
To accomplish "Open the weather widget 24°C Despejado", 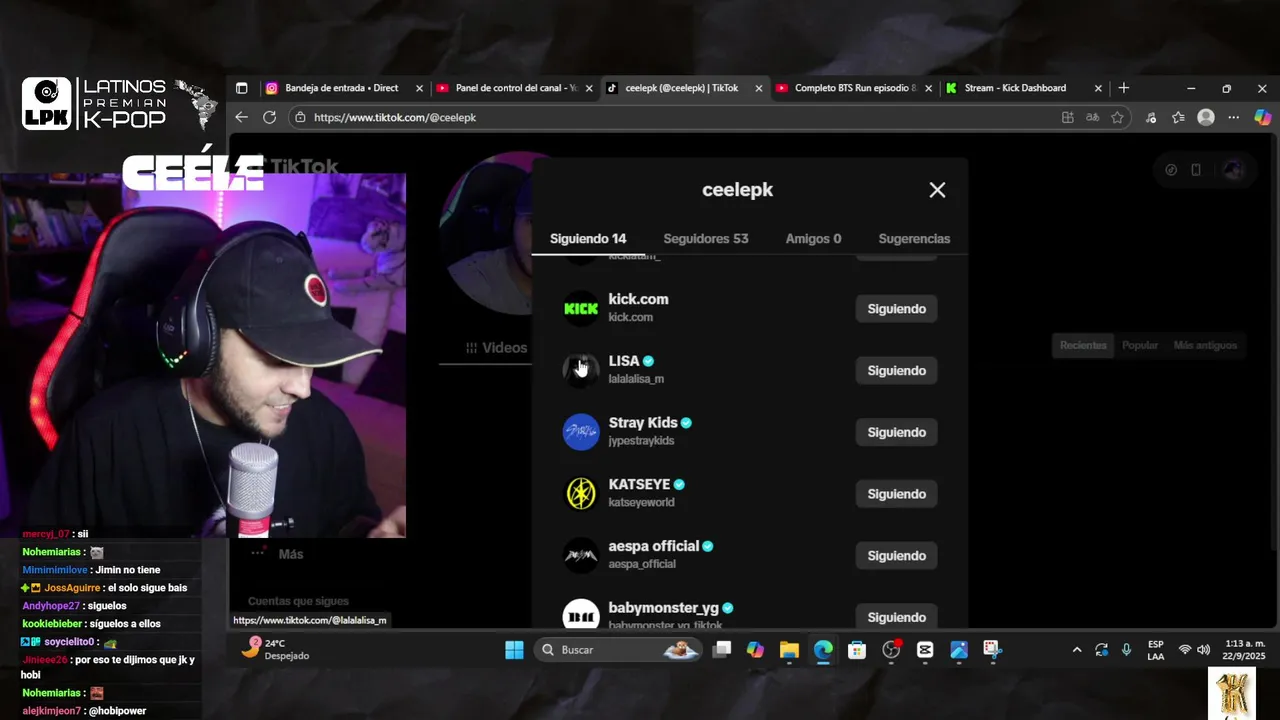I will point(276,650).
